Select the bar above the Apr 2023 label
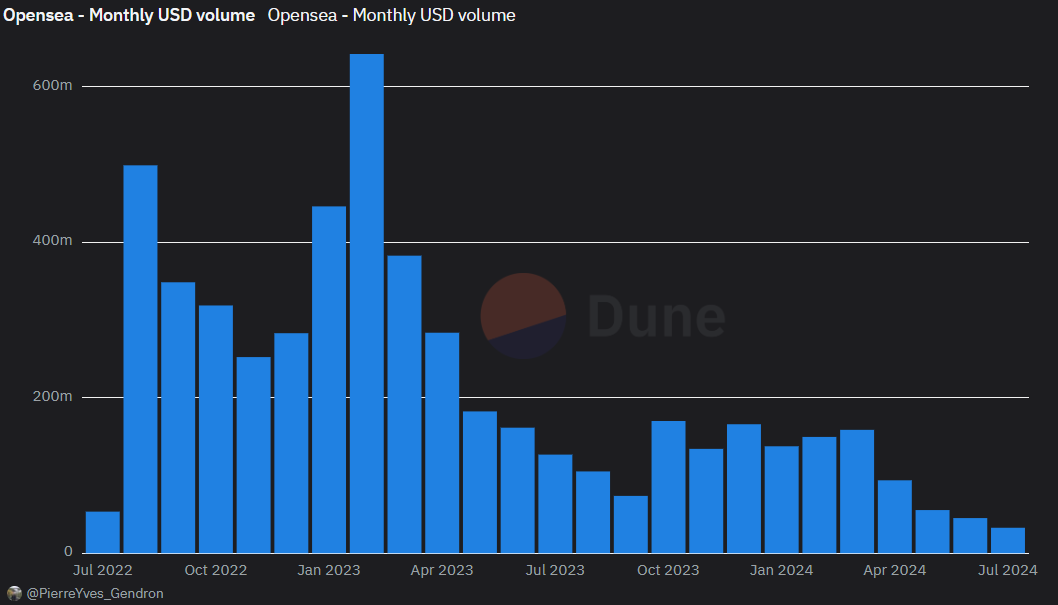Image resolution: width=1058 pixels, height=605 pixels. click(x=442, y=442)
